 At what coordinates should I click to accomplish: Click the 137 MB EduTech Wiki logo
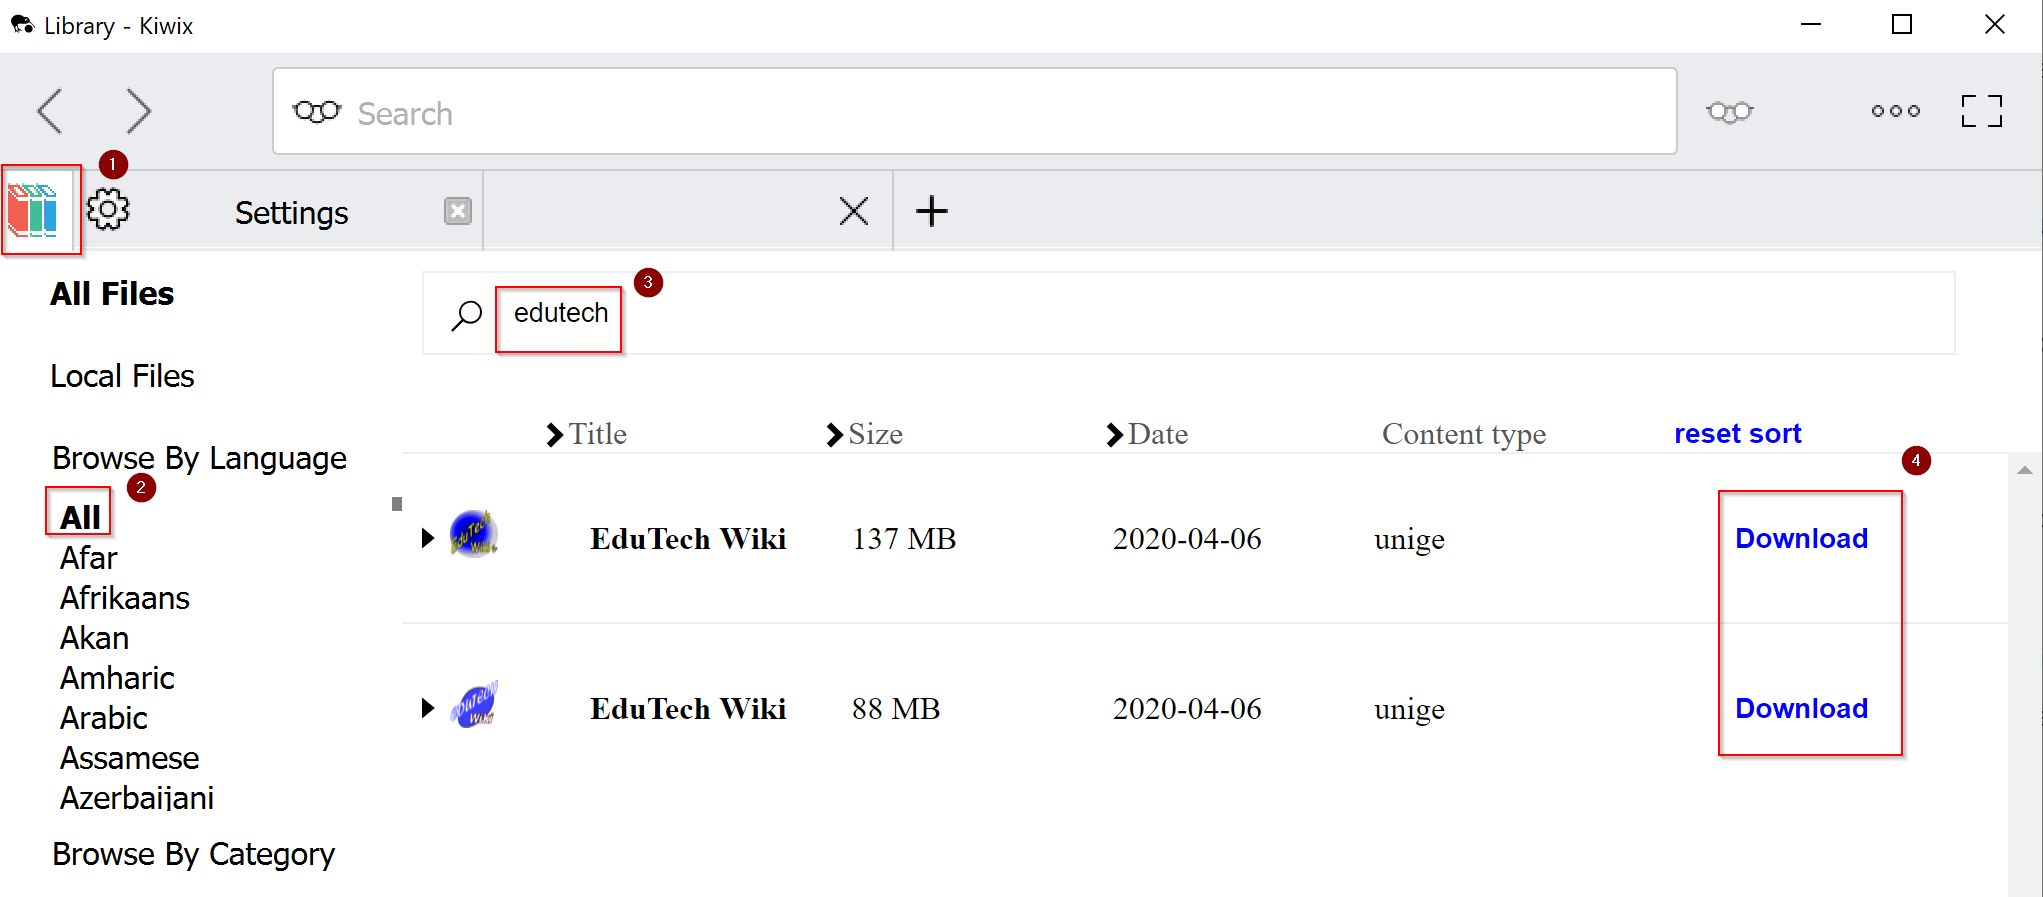click(474, 535)
